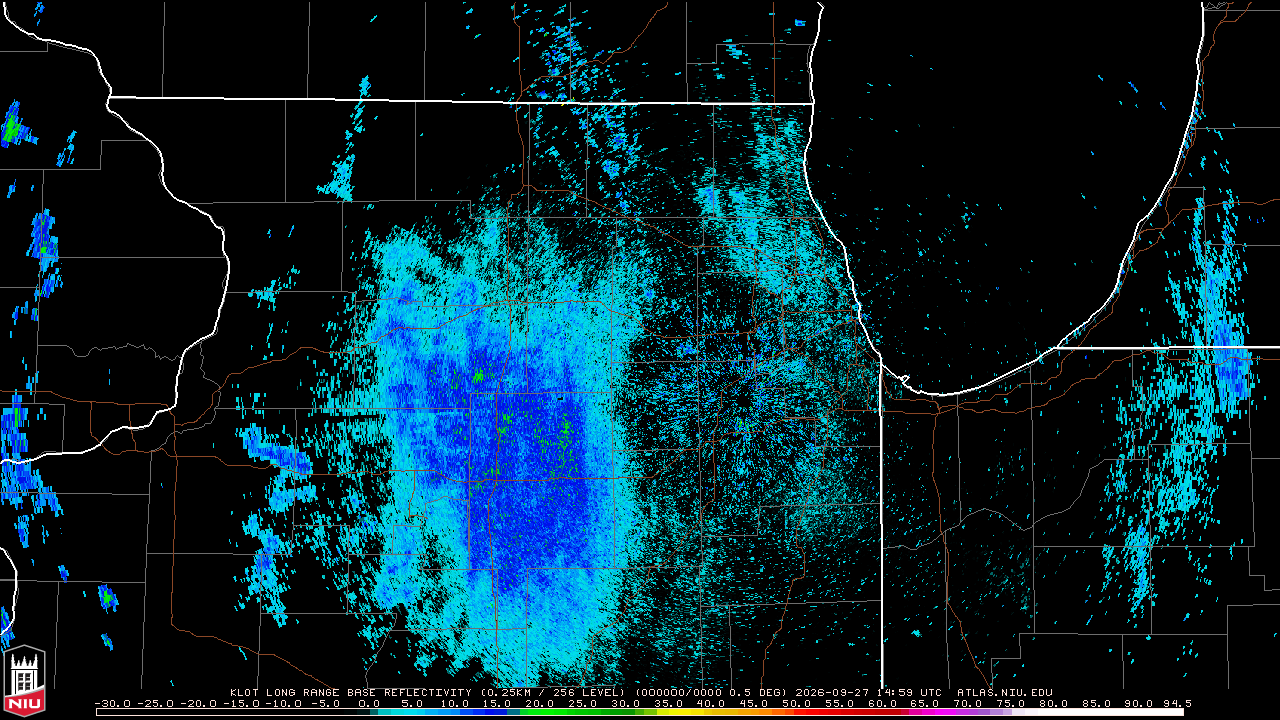Click the KLOT long range base reflectivity title

(x=352, y=692)
